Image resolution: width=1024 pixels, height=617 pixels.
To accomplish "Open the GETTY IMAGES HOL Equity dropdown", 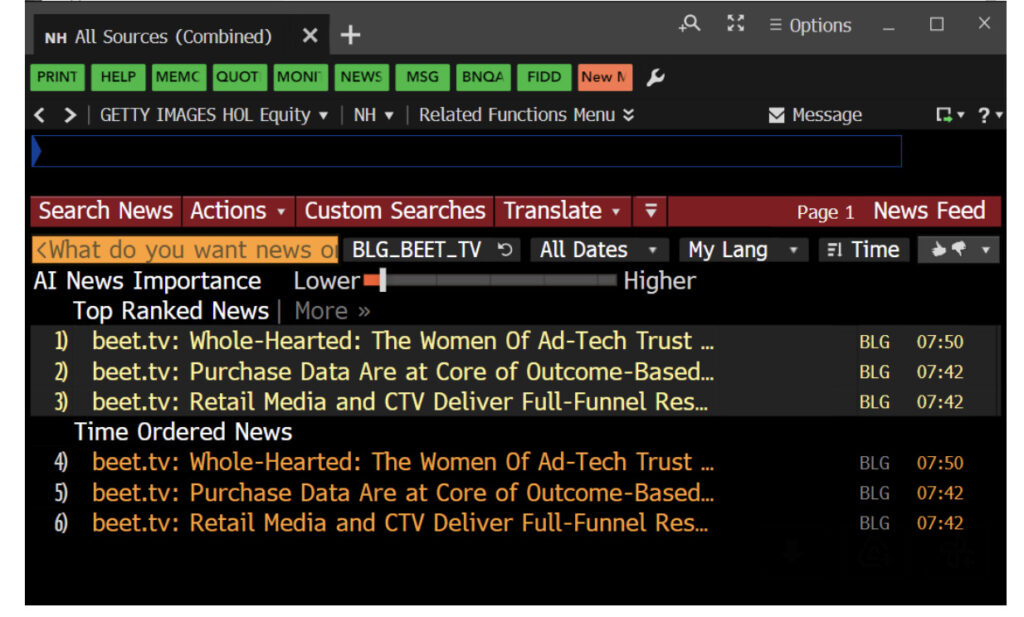I will click(322, 115).
